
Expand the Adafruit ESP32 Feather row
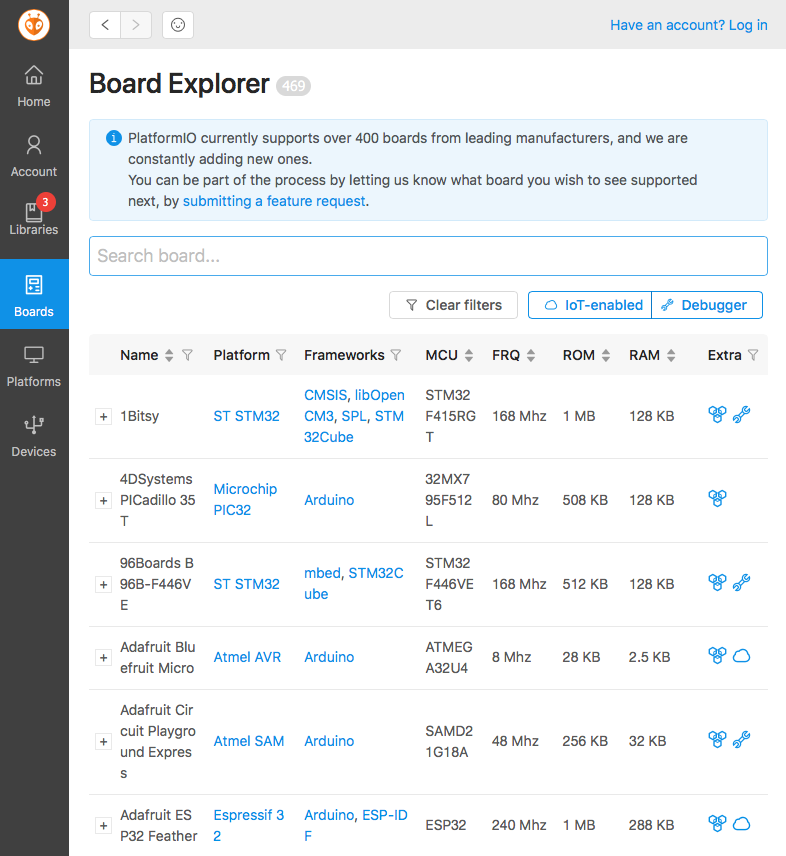point(103,825)
